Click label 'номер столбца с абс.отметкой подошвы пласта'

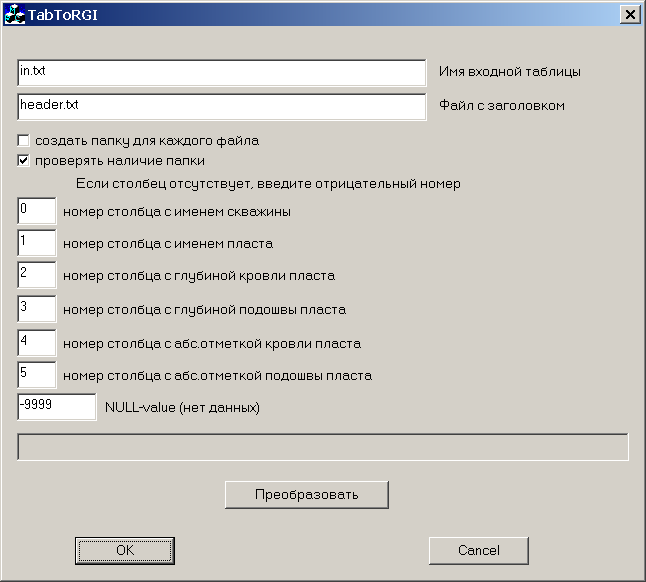(x=218, y=376)
